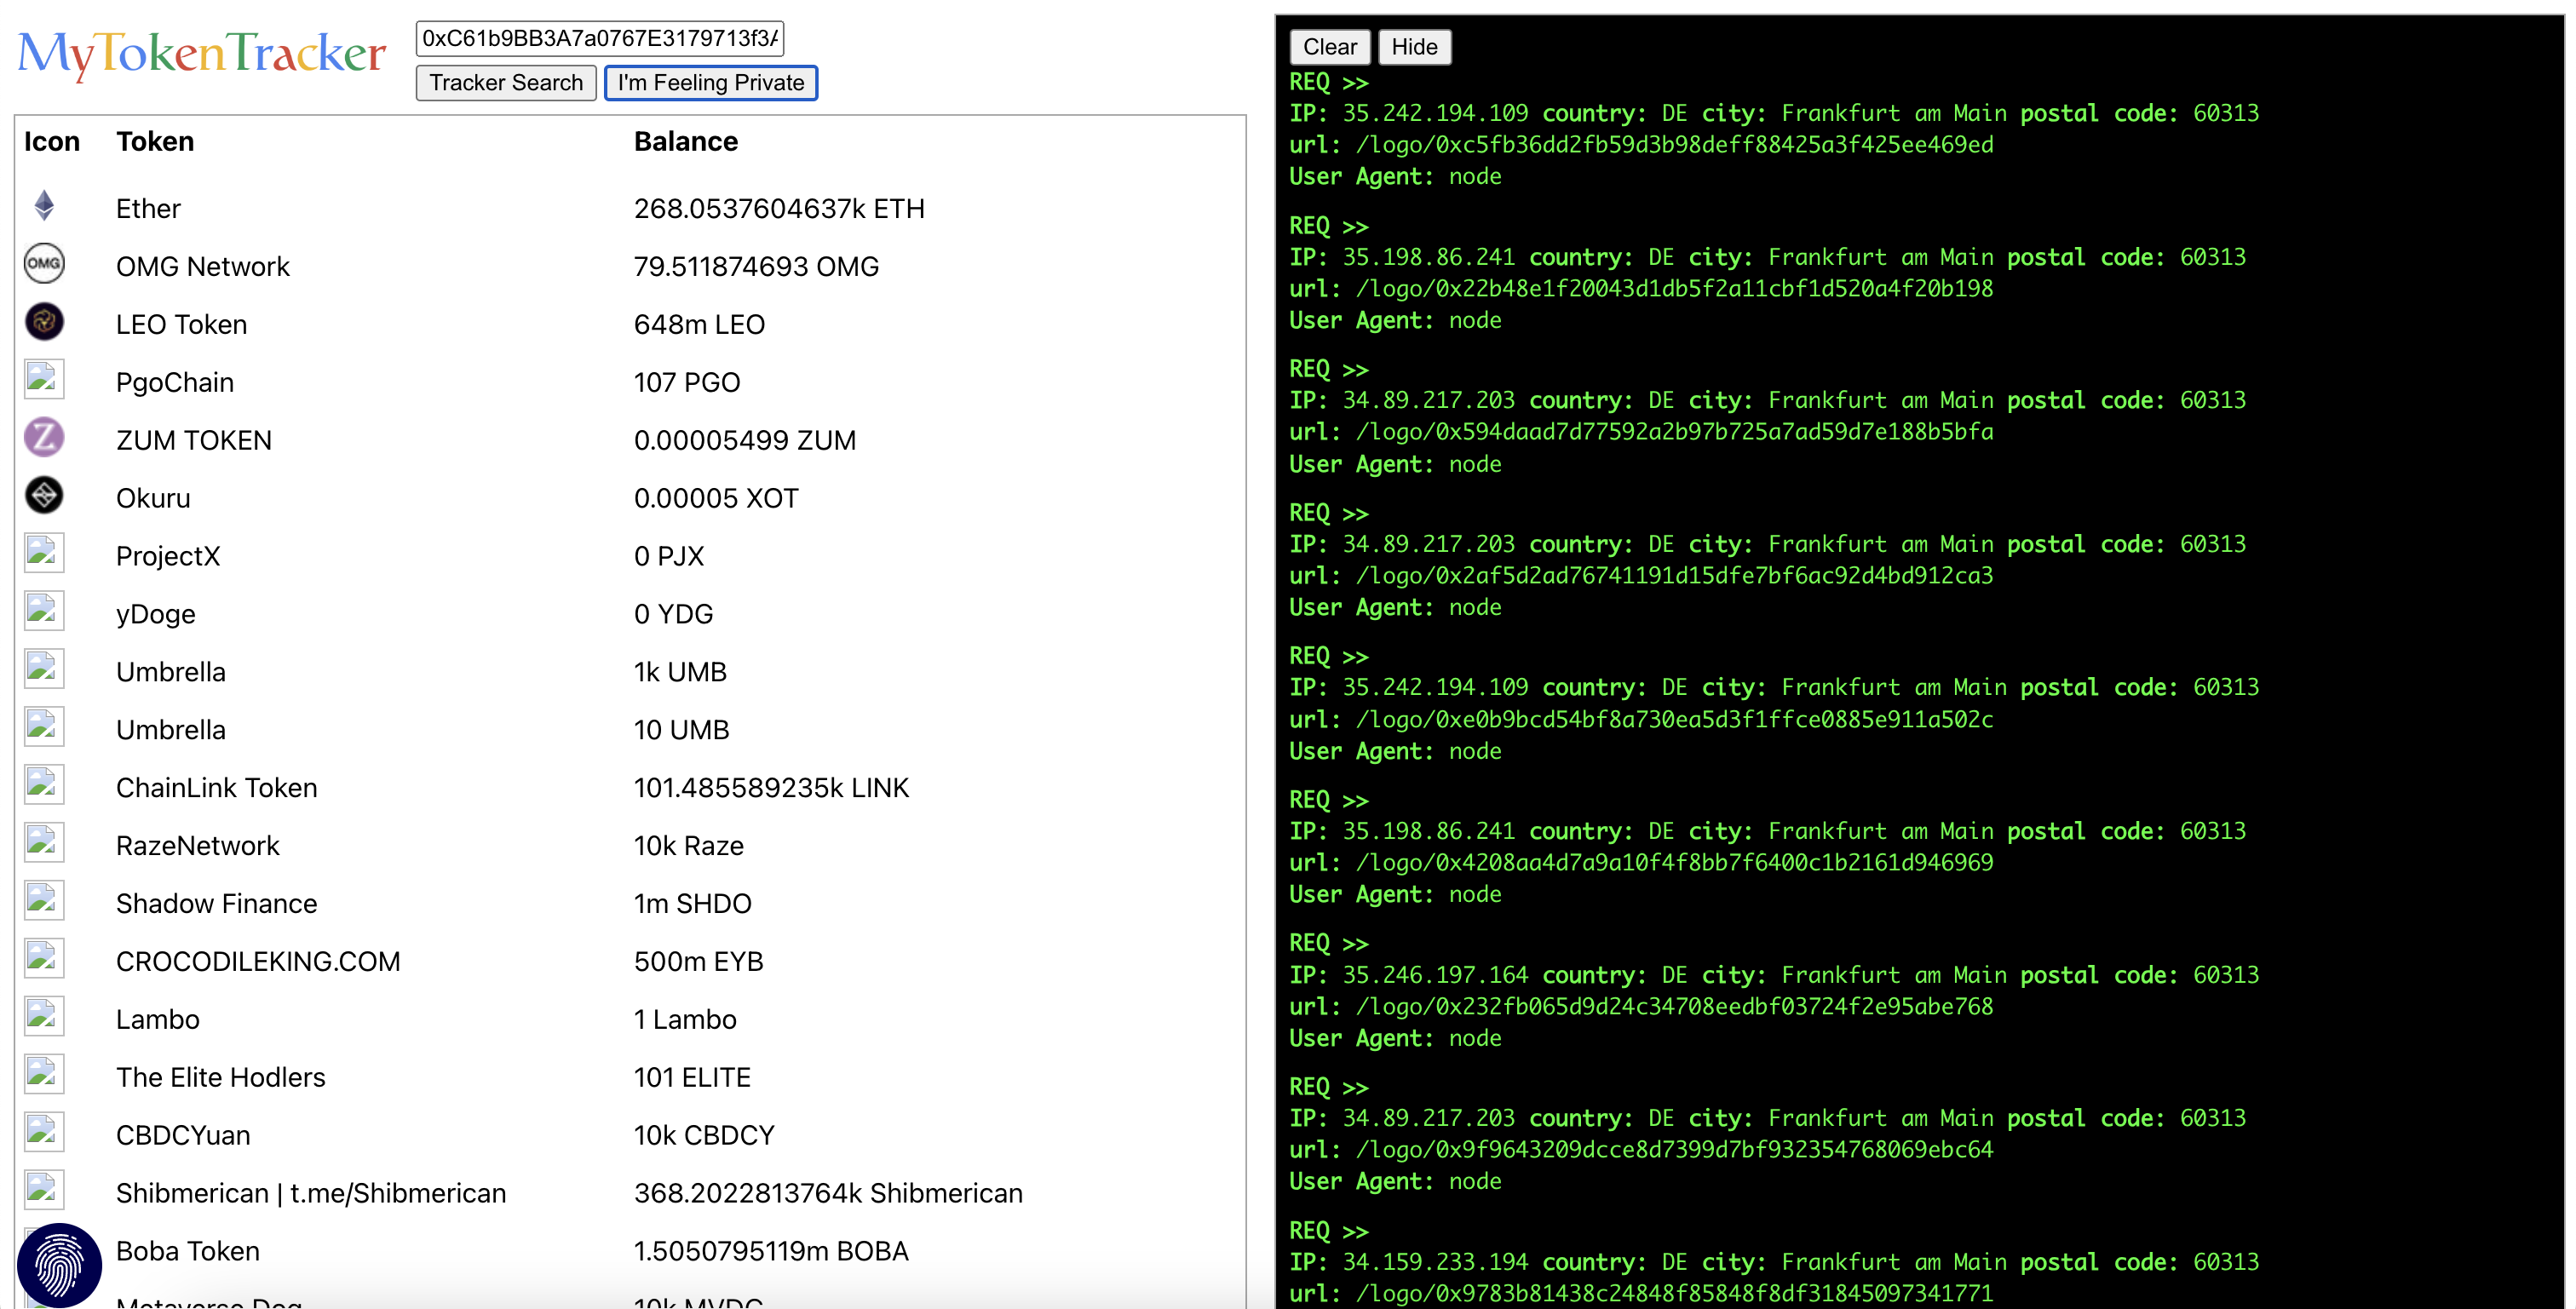Select the OMG Network token name

click(x=203, y=267)
